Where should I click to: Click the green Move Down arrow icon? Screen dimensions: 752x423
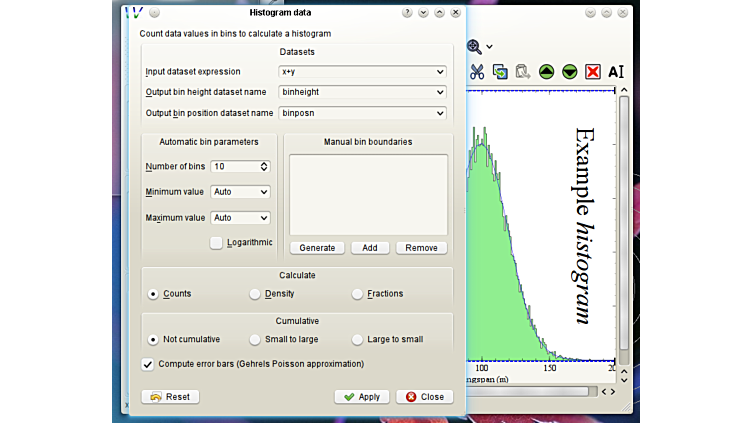point(570,72)
